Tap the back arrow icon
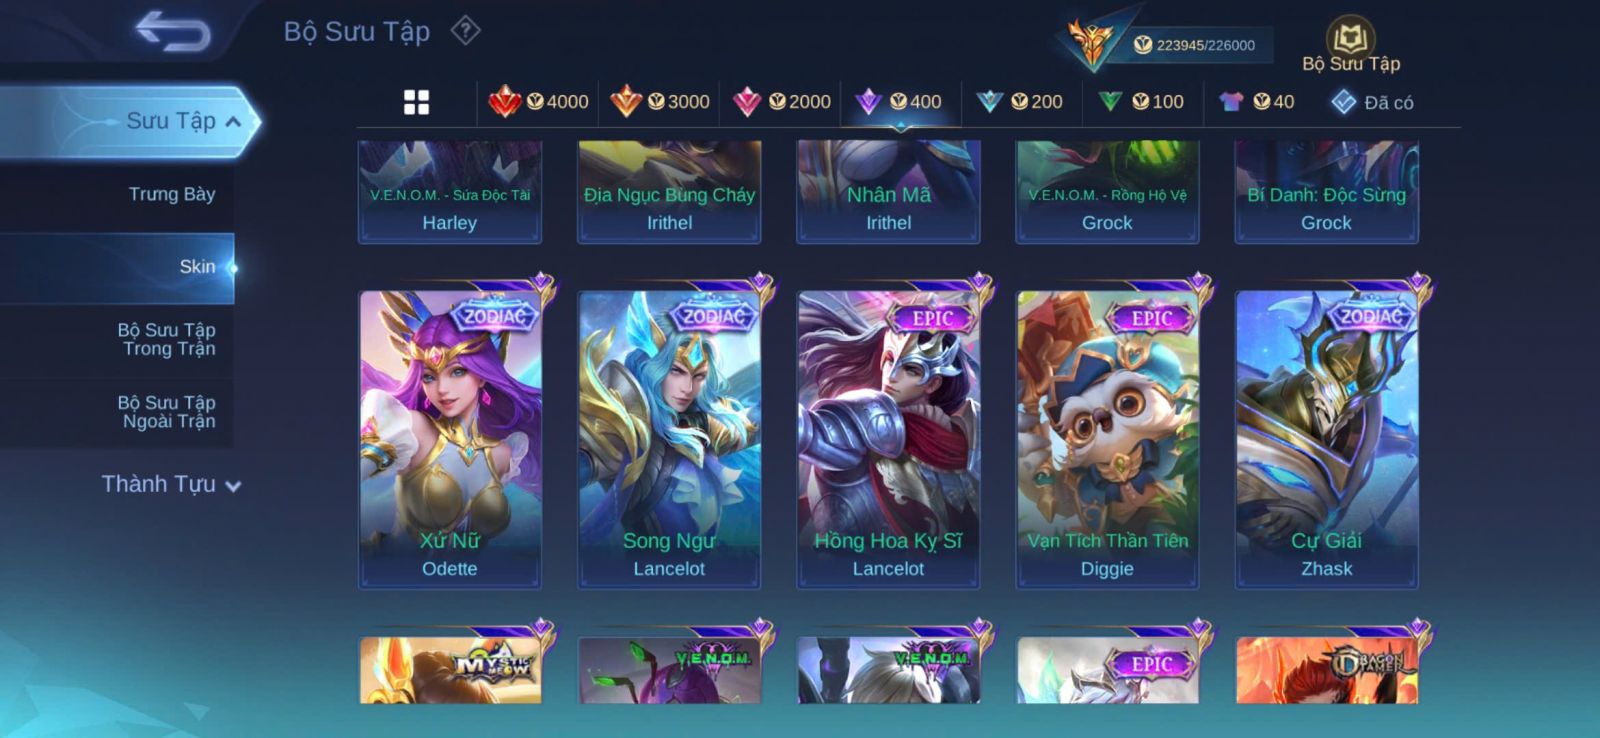This screenshot has width=1600, height=738. (173, 30)
